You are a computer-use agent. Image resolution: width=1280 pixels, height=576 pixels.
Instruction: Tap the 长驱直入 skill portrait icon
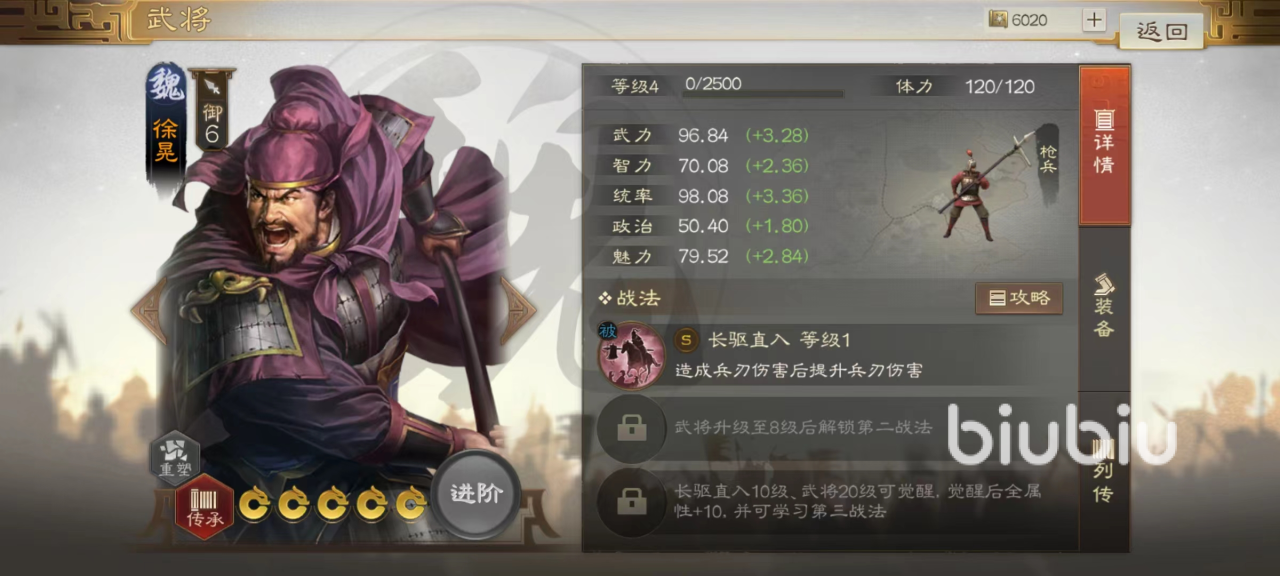(631, 354)
